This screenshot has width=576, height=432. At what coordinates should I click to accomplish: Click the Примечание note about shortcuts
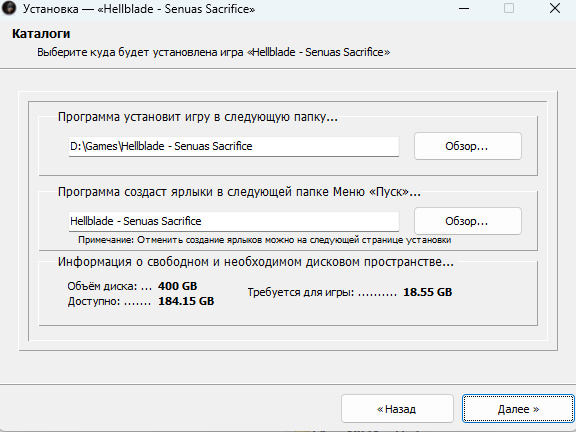[264, 240]
